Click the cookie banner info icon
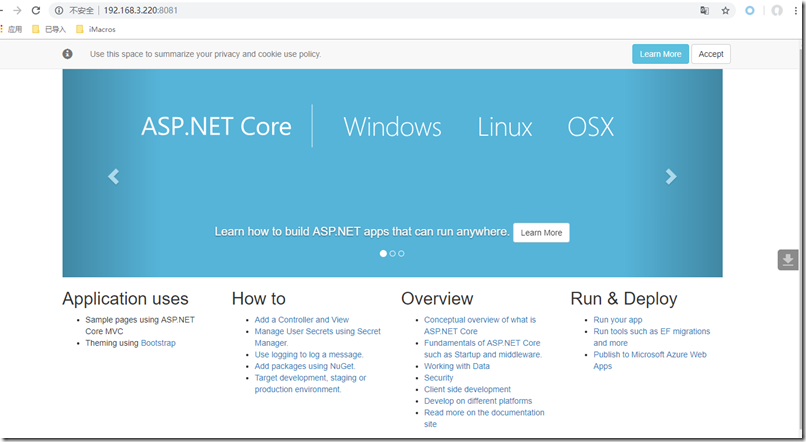The width and height of the screenshot is (806, 442). (x=67, y=54)
